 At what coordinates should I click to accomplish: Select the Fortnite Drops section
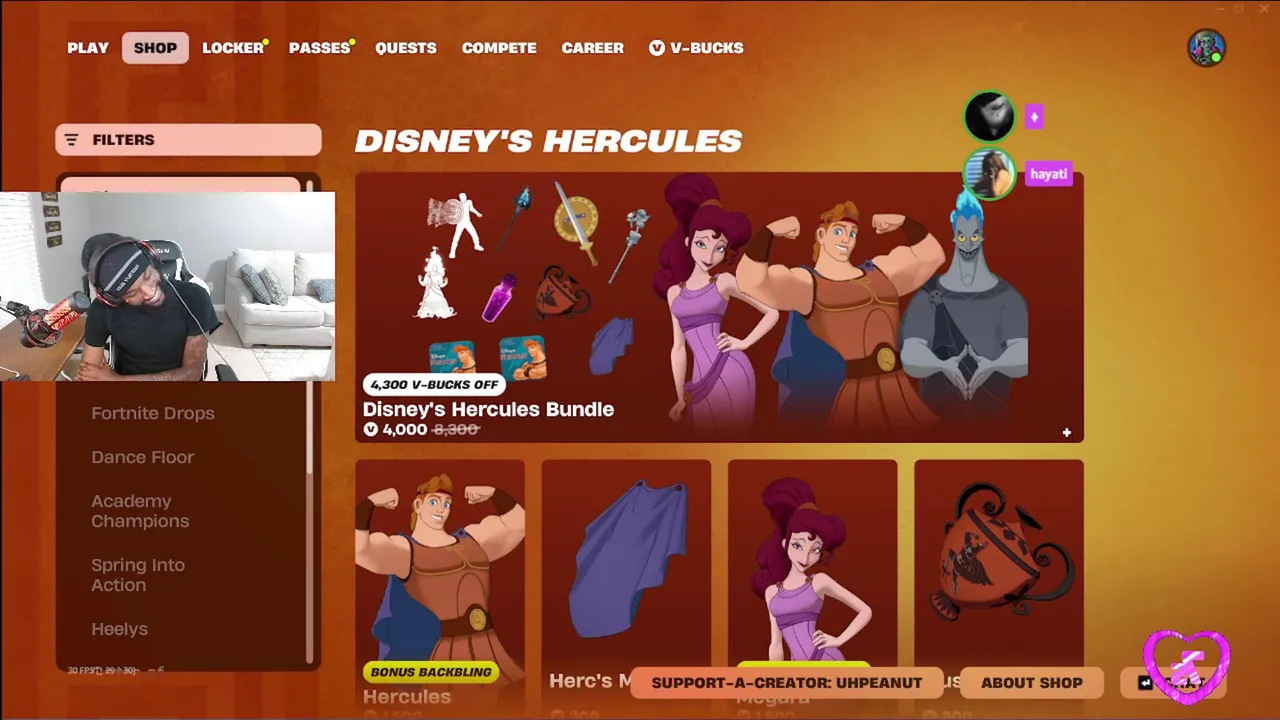tap(153, 413)
